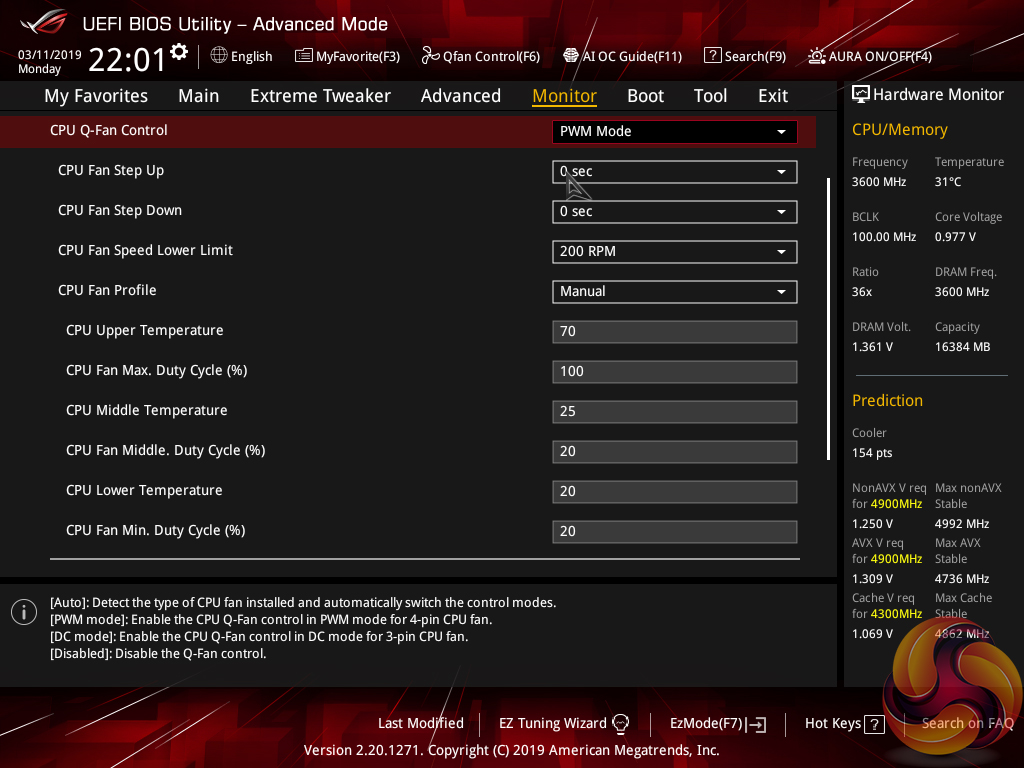This screenshot has height=768, width=1024.
Task: Switch to the Main tab
Action: coord(199,96)
